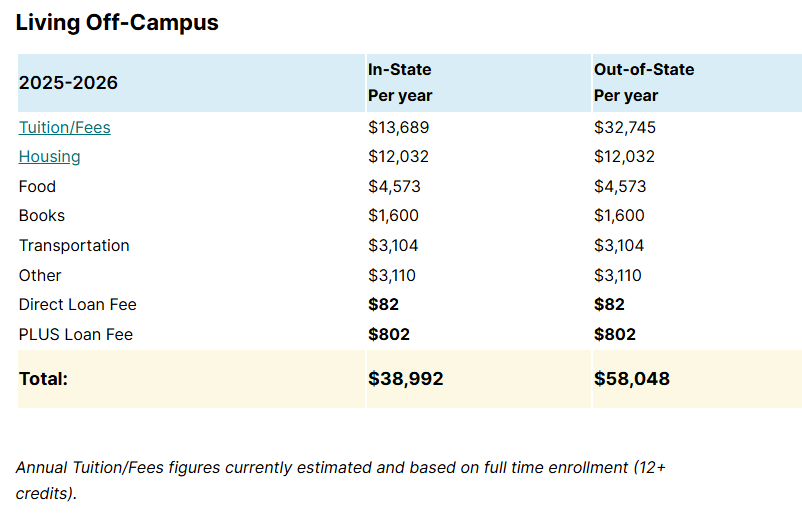This screenshot has width=802, height=514.
Task: Select the out-of-state tuition amount $32,745
Action: click(625, 128)
